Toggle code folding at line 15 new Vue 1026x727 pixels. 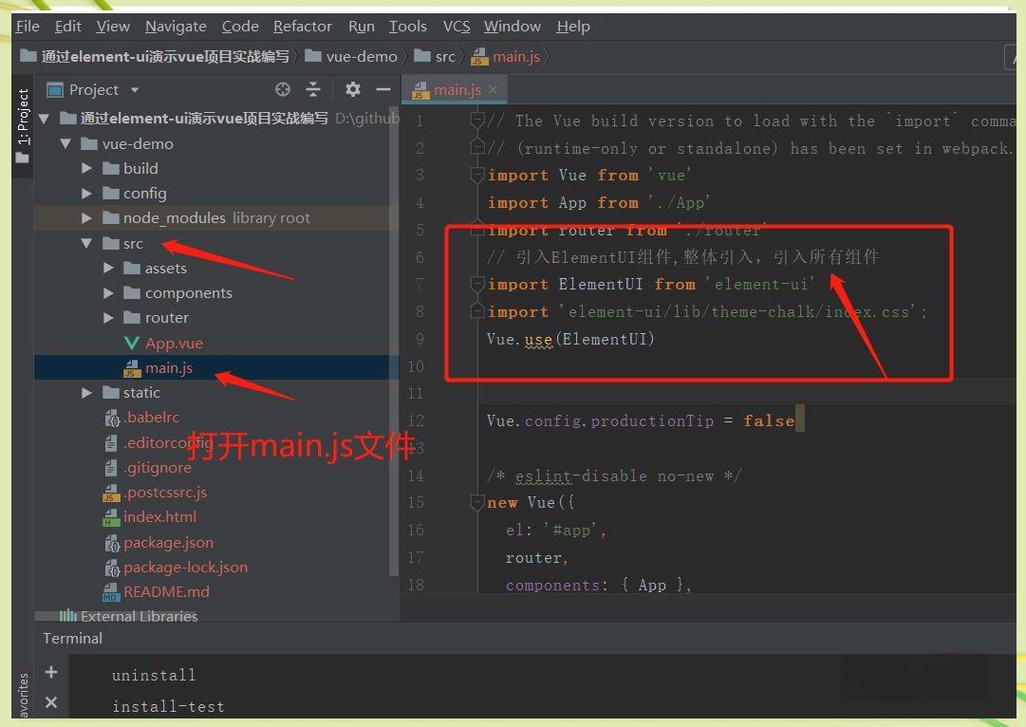(478, 503)
